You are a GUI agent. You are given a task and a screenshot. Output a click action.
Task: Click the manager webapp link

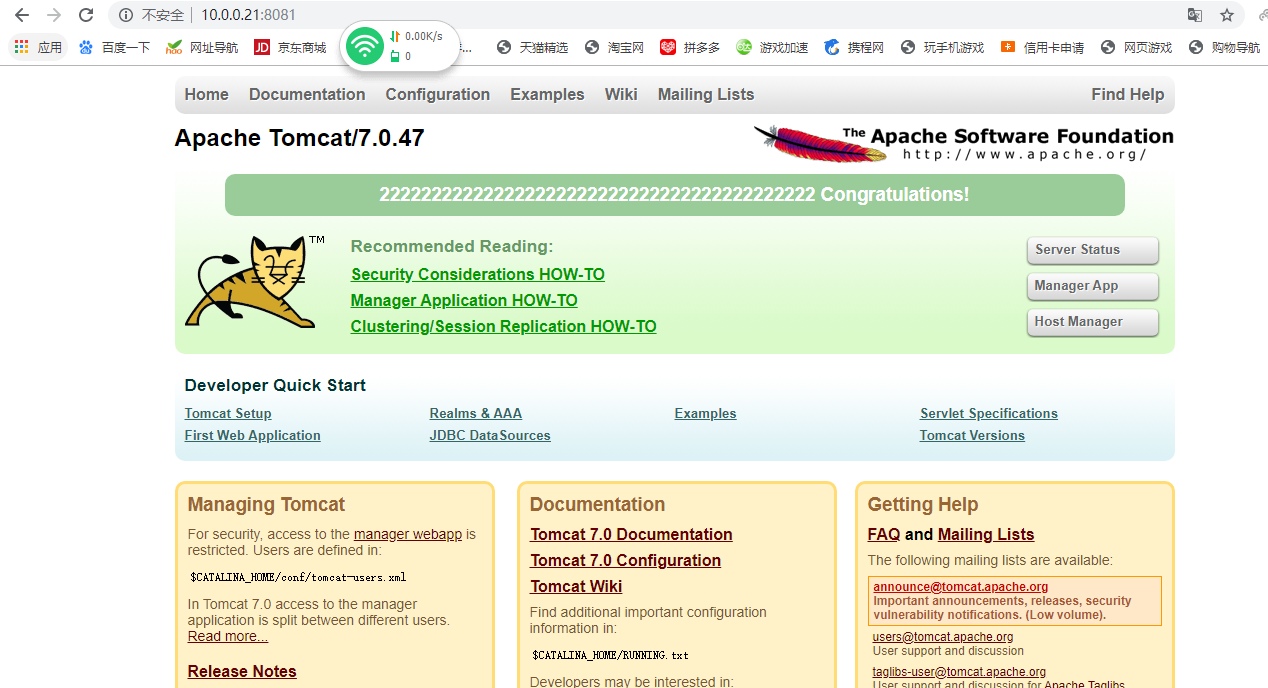point(408,534)
